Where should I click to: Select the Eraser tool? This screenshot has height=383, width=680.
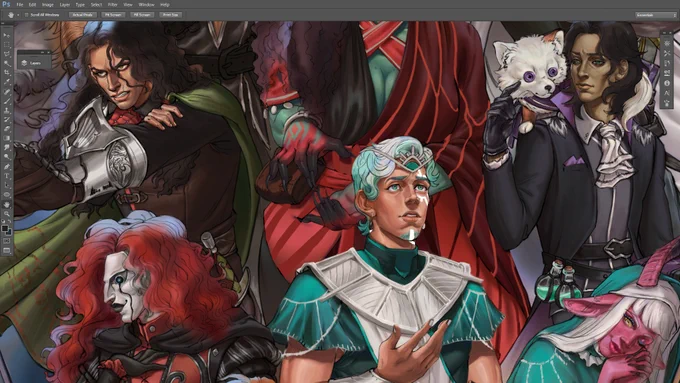point(7,129)
